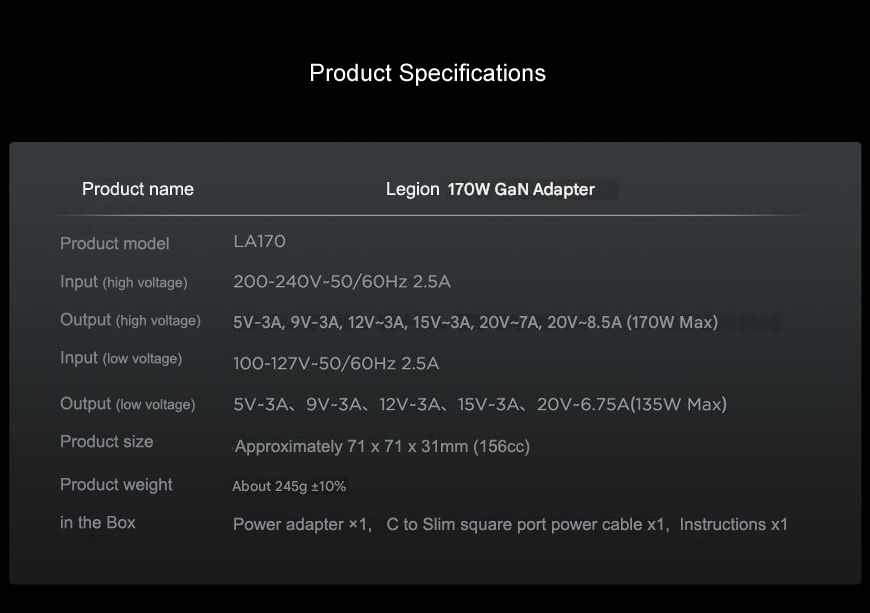Image resolution: width=870 pixels, height=613 pixels.
Task: Select the Output (high voltage) label
Action: click(x=130, y=320)
